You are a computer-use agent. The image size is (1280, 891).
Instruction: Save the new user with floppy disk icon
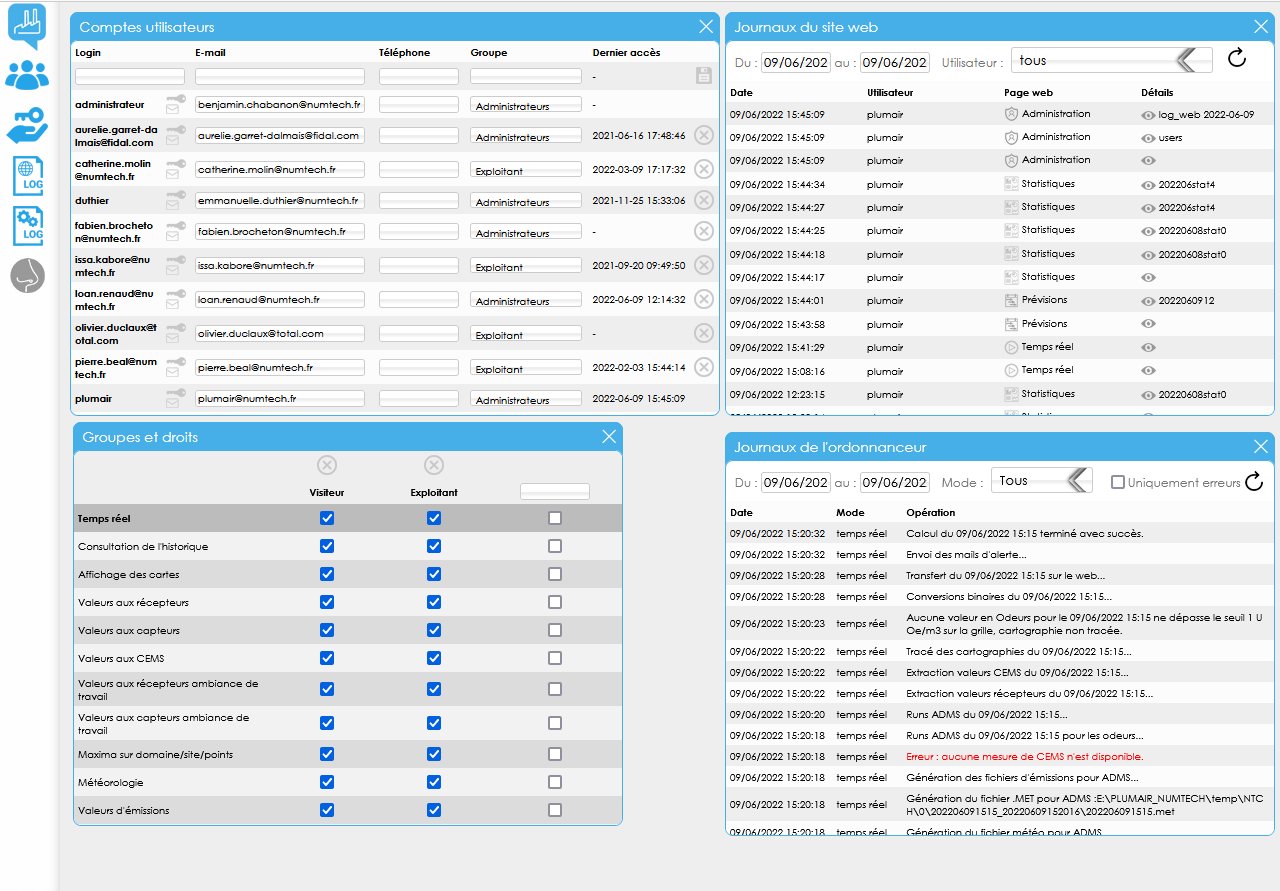click(x=704, y=76)
